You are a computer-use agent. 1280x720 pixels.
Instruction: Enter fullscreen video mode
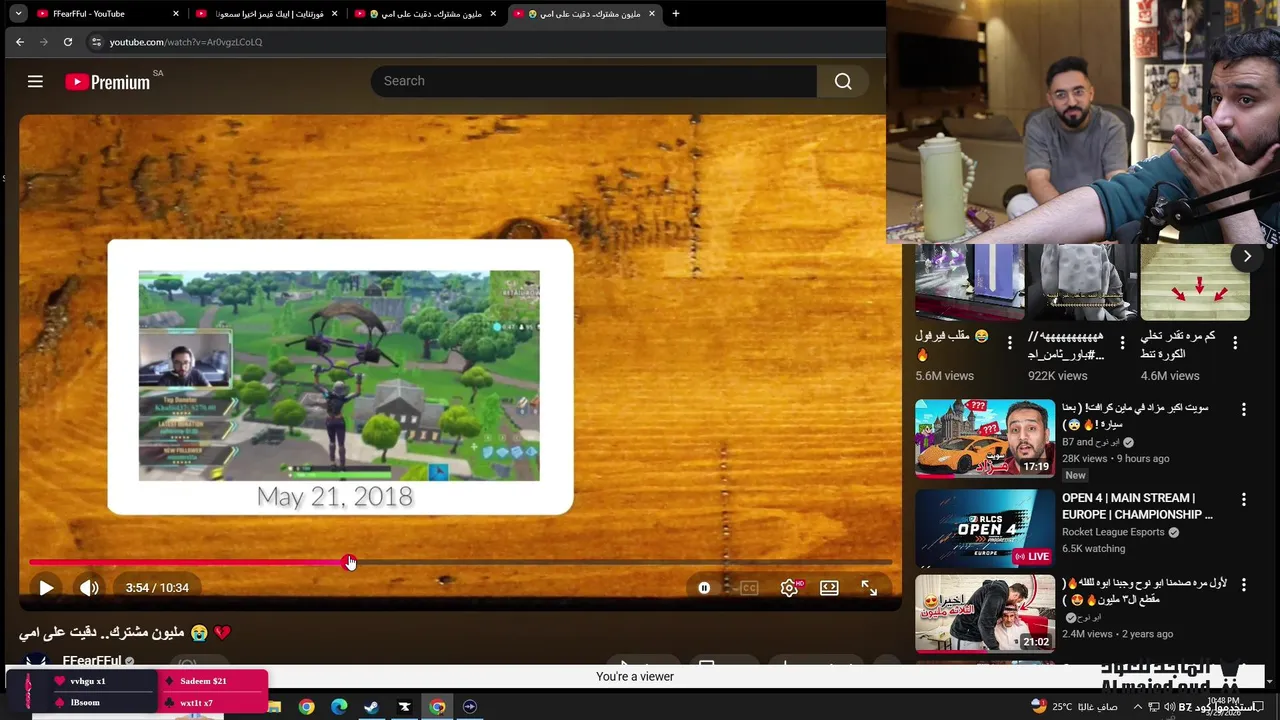pyautogui.click(x=869, y=588)
